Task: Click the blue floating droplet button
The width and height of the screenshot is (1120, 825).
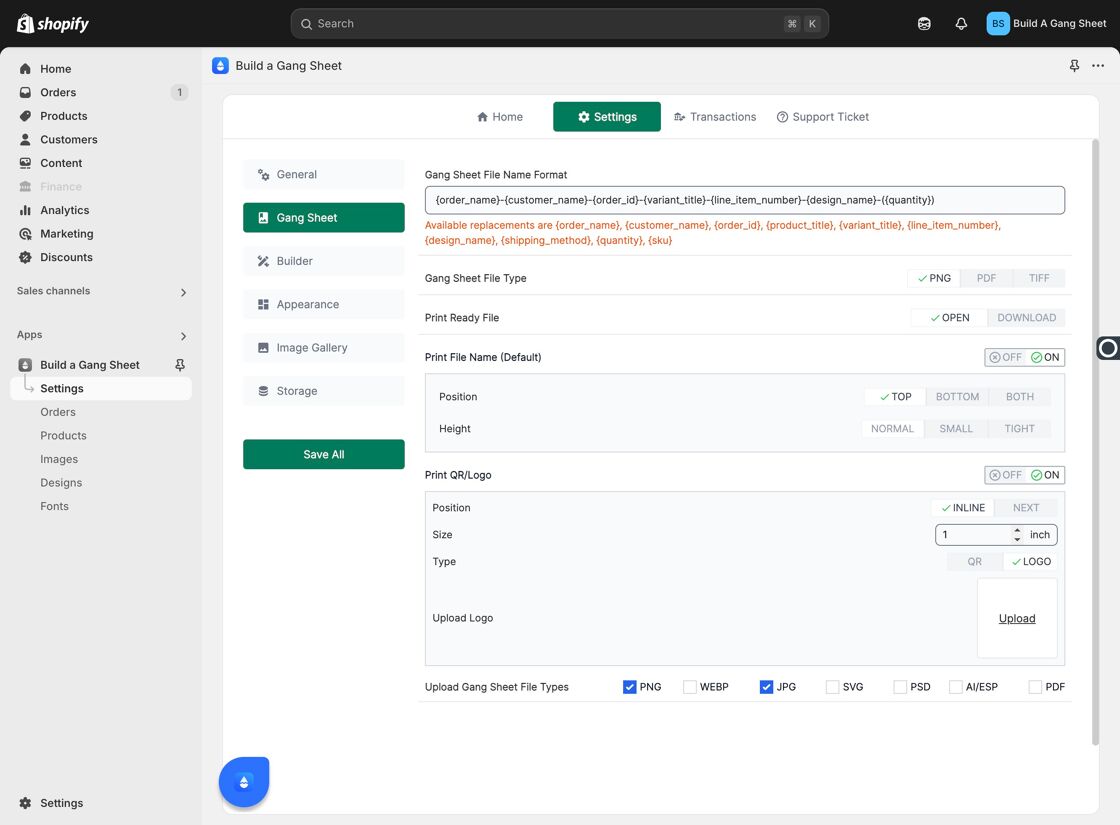Action: (244, 782)
